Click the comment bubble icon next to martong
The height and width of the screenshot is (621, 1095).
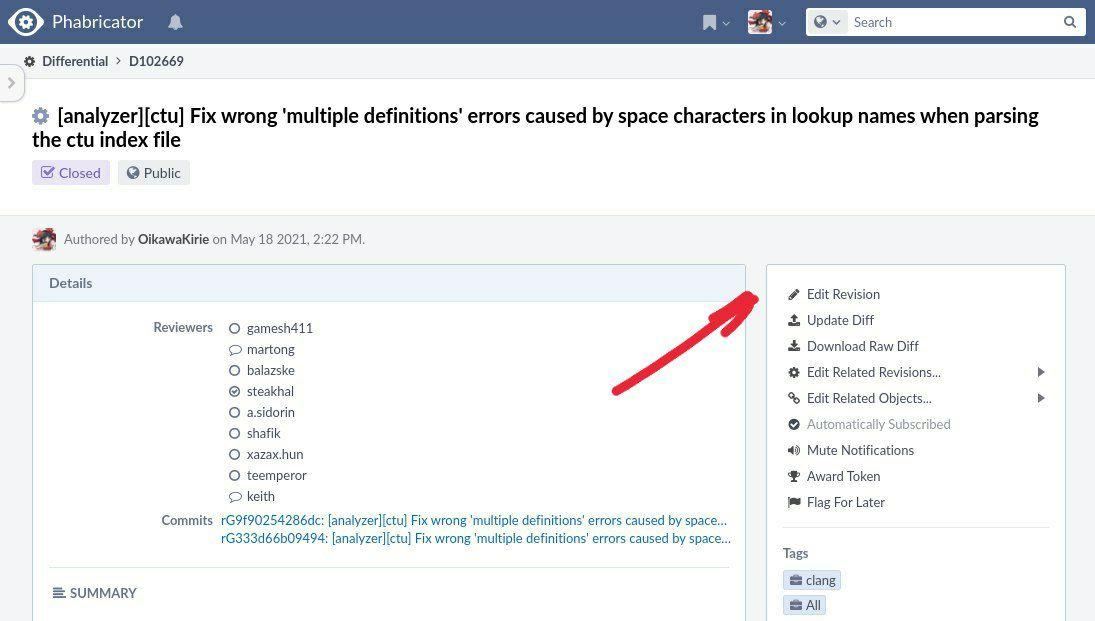235,349
